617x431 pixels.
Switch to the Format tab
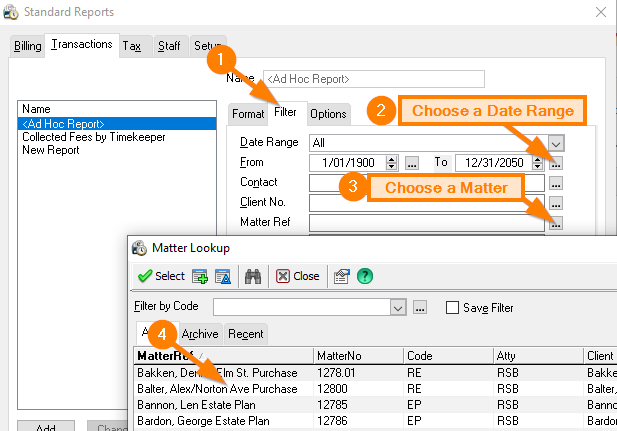tap(248, 114)
